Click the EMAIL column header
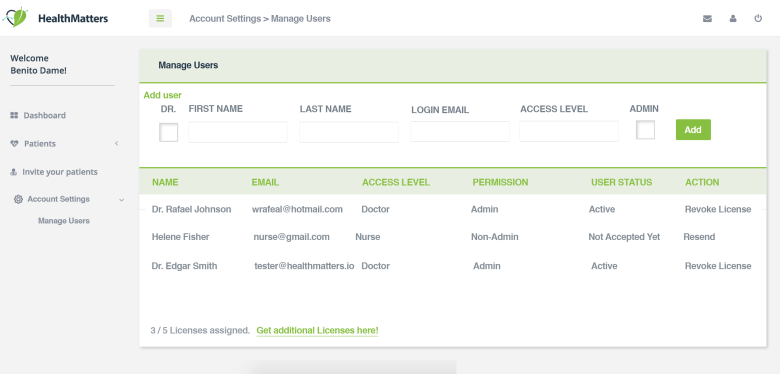The height and width of the screenshot is (374, 780). coord(265,183)
